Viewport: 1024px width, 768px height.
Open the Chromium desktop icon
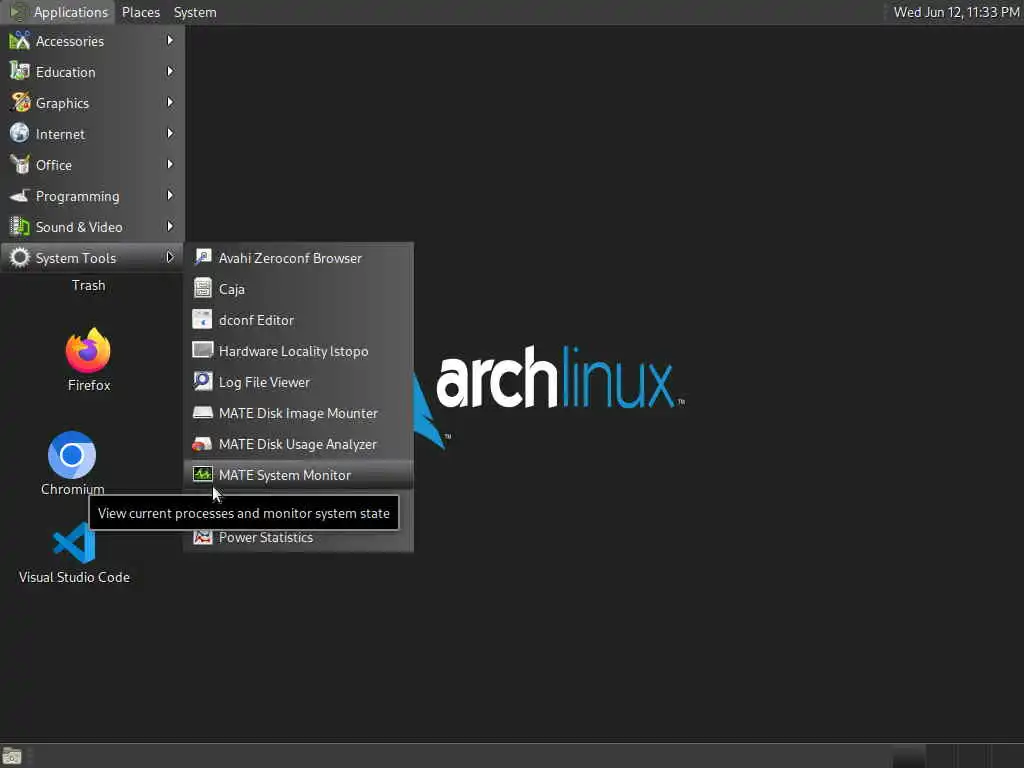click(72, 455)
